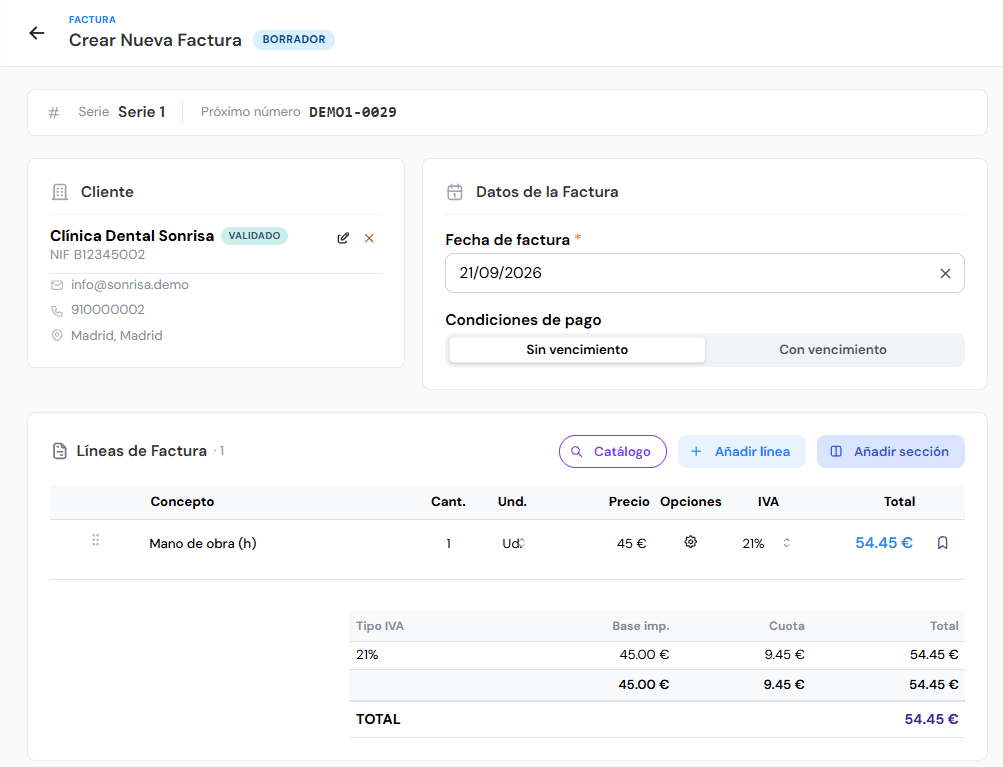This screenshot has width=1003, height=767.
Task: Click the line total 54.45 € in blue
Action: (883, 543)
